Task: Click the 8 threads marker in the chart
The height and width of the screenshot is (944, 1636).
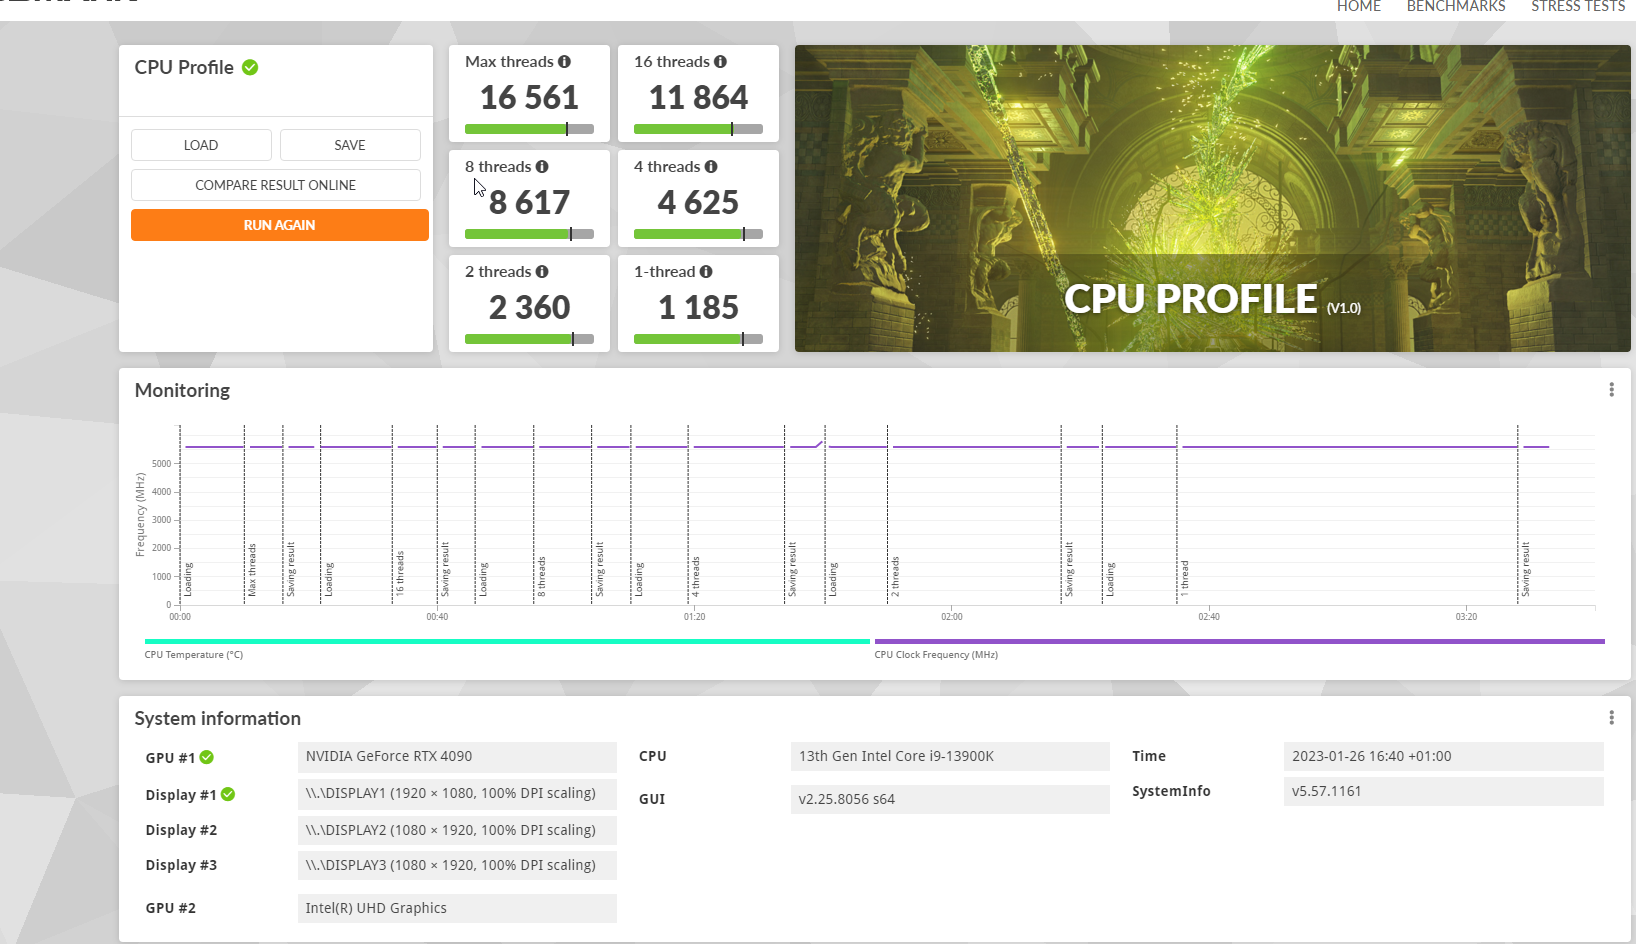Action: point(542,576)
